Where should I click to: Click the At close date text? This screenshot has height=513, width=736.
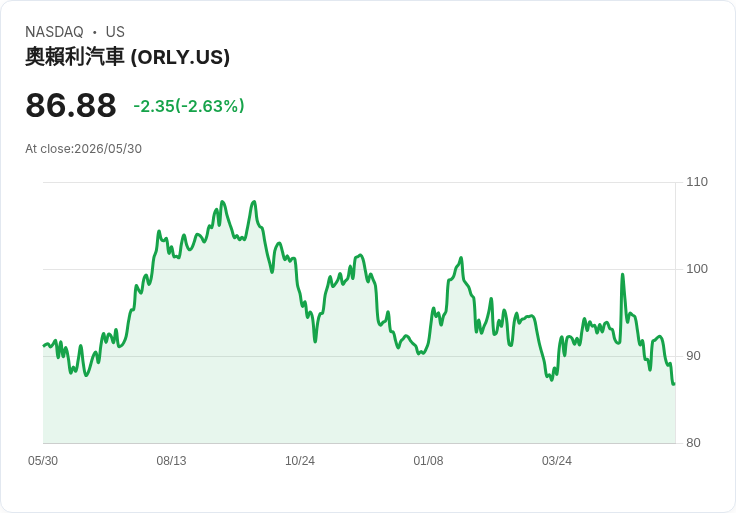click(84, 149)
